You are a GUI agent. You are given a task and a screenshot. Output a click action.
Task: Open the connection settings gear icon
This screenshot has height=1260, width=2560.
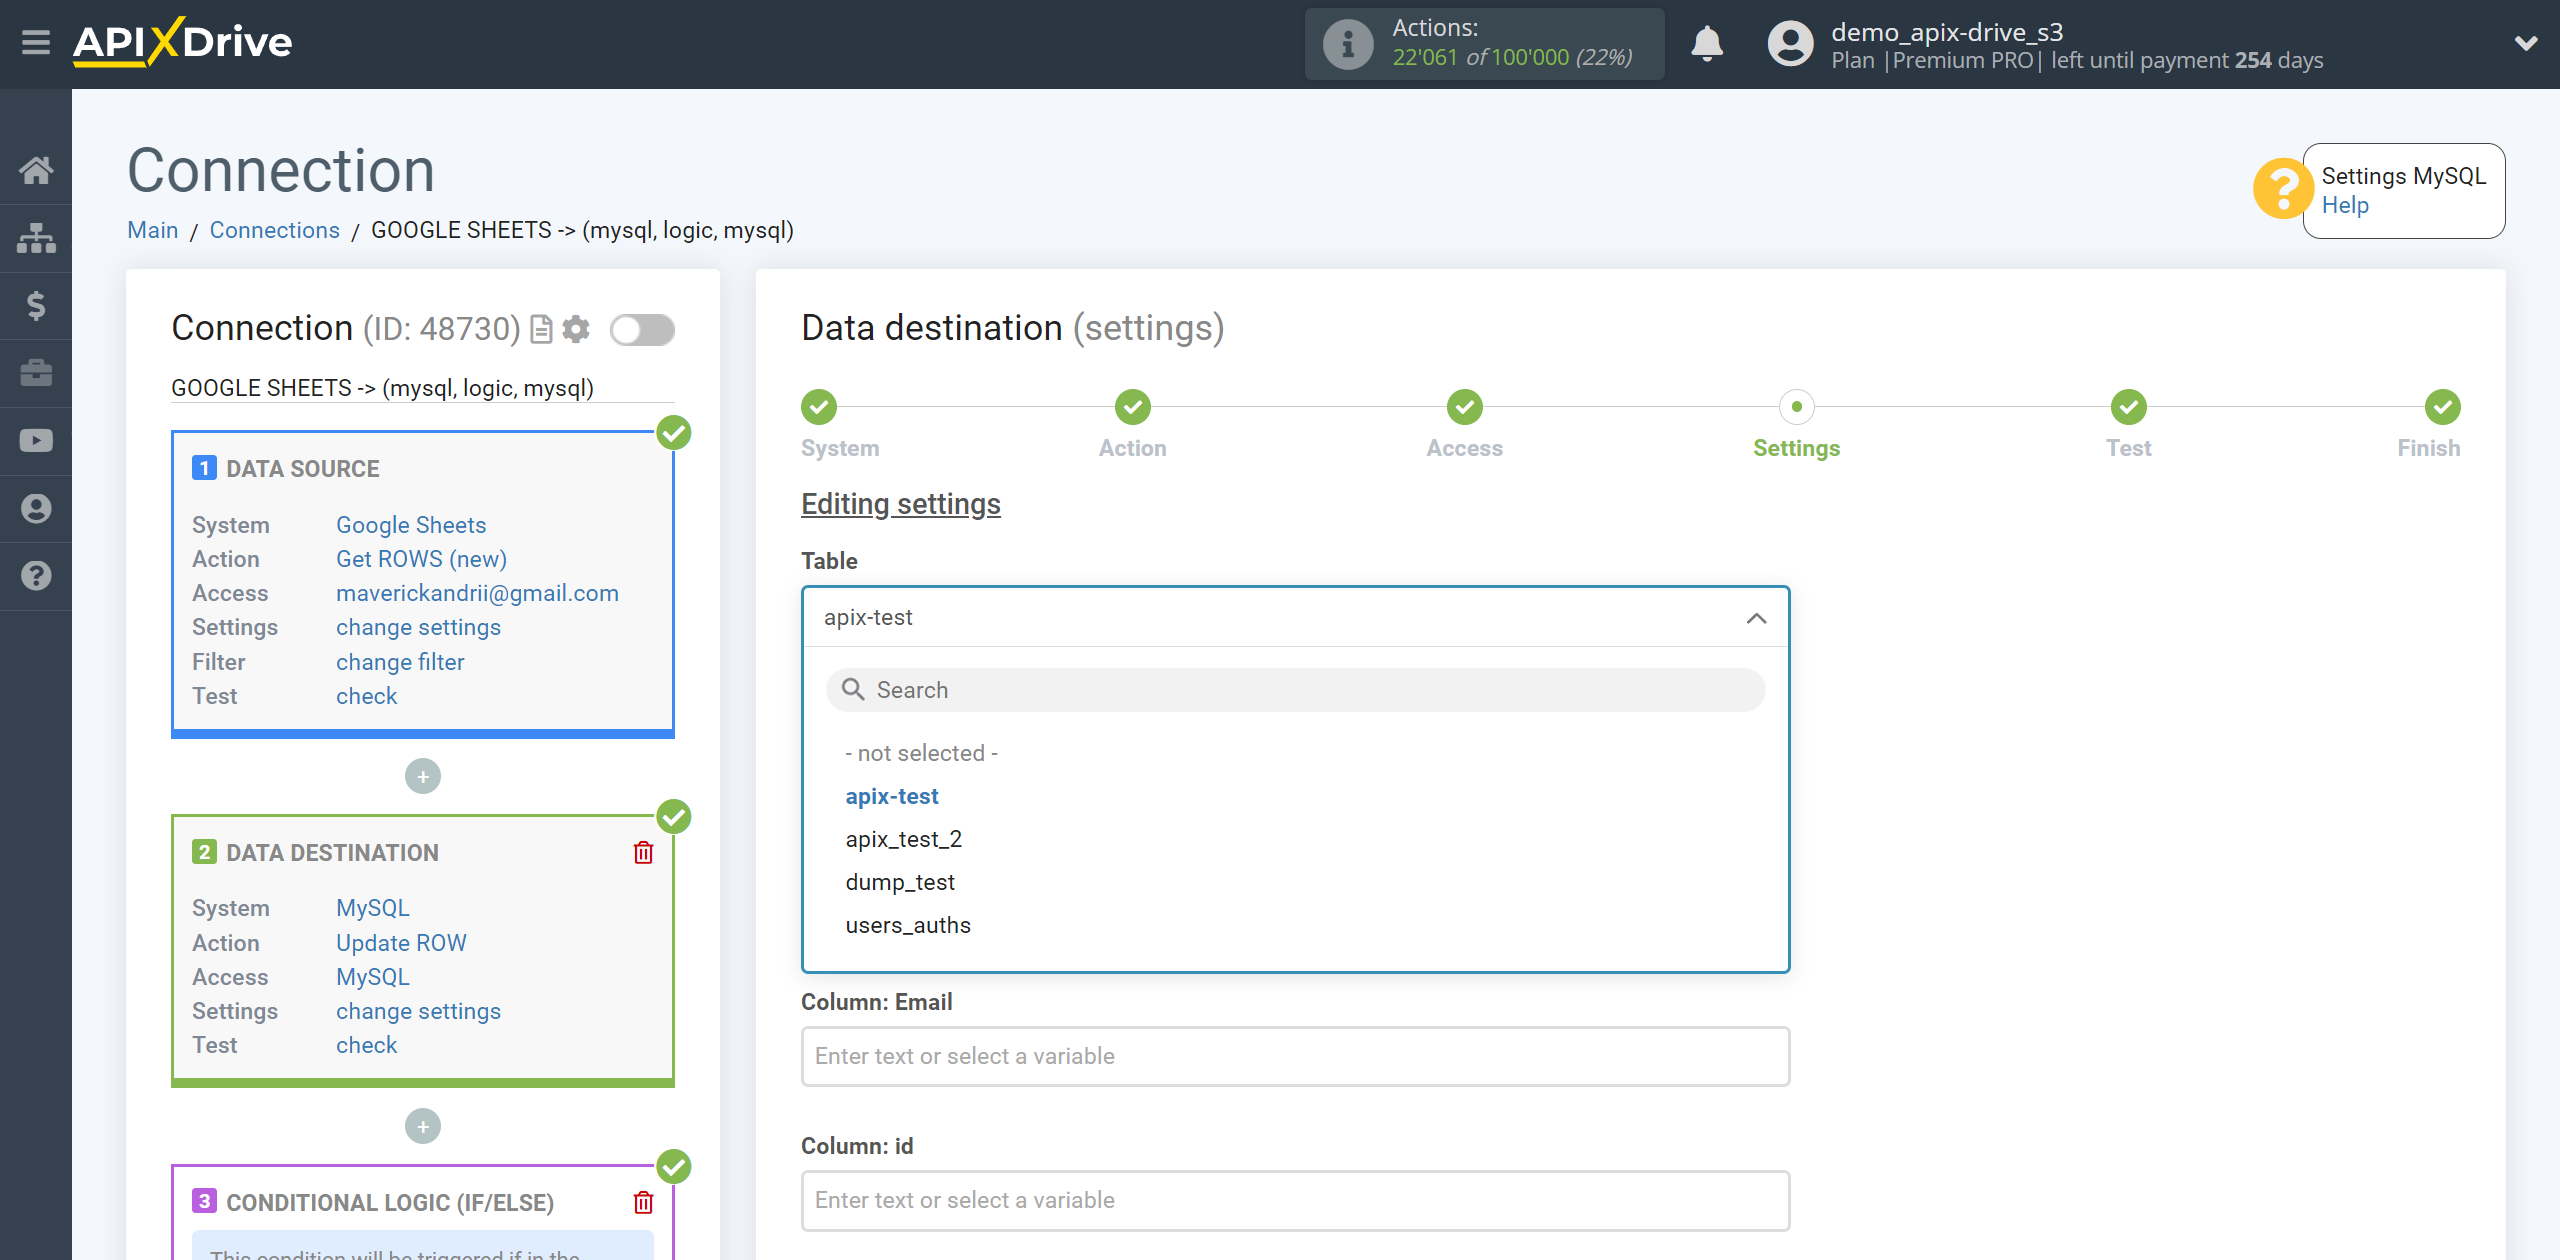click(x=576, y=329)
